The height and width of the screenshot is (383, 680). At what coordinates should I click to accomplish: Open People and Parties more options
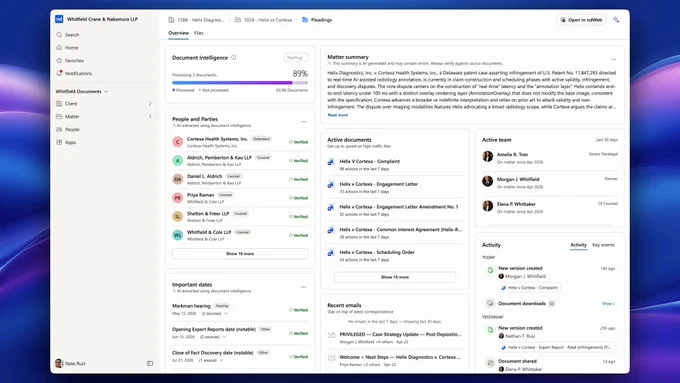[304, 122]
